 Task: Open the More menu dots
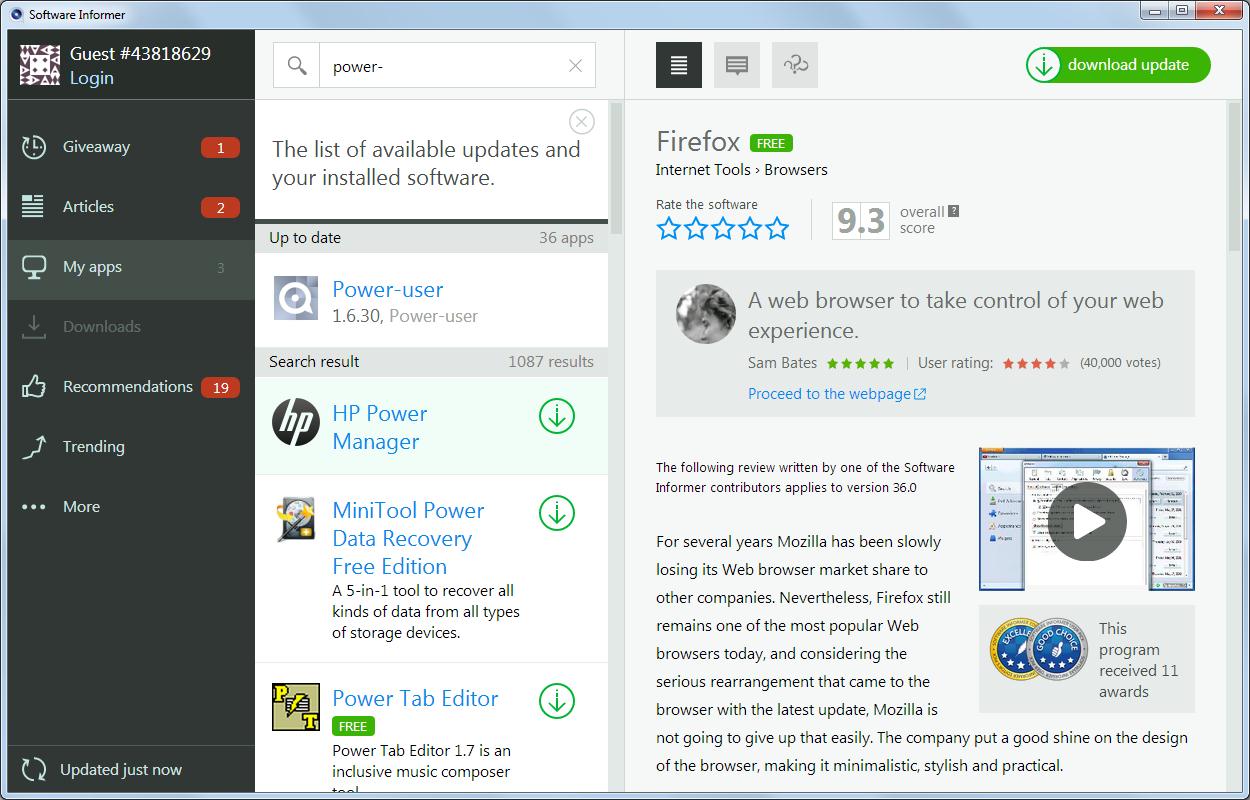(34, 507)
